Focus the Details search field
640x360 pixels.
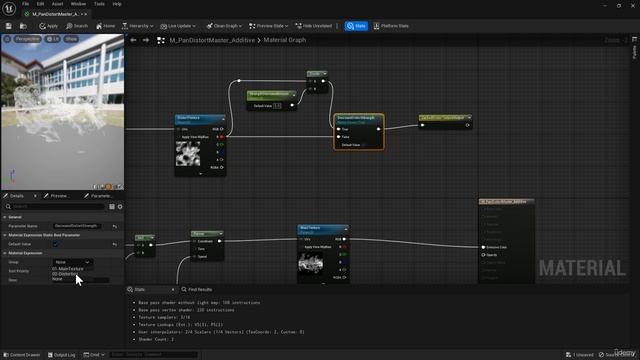point(56,207)
